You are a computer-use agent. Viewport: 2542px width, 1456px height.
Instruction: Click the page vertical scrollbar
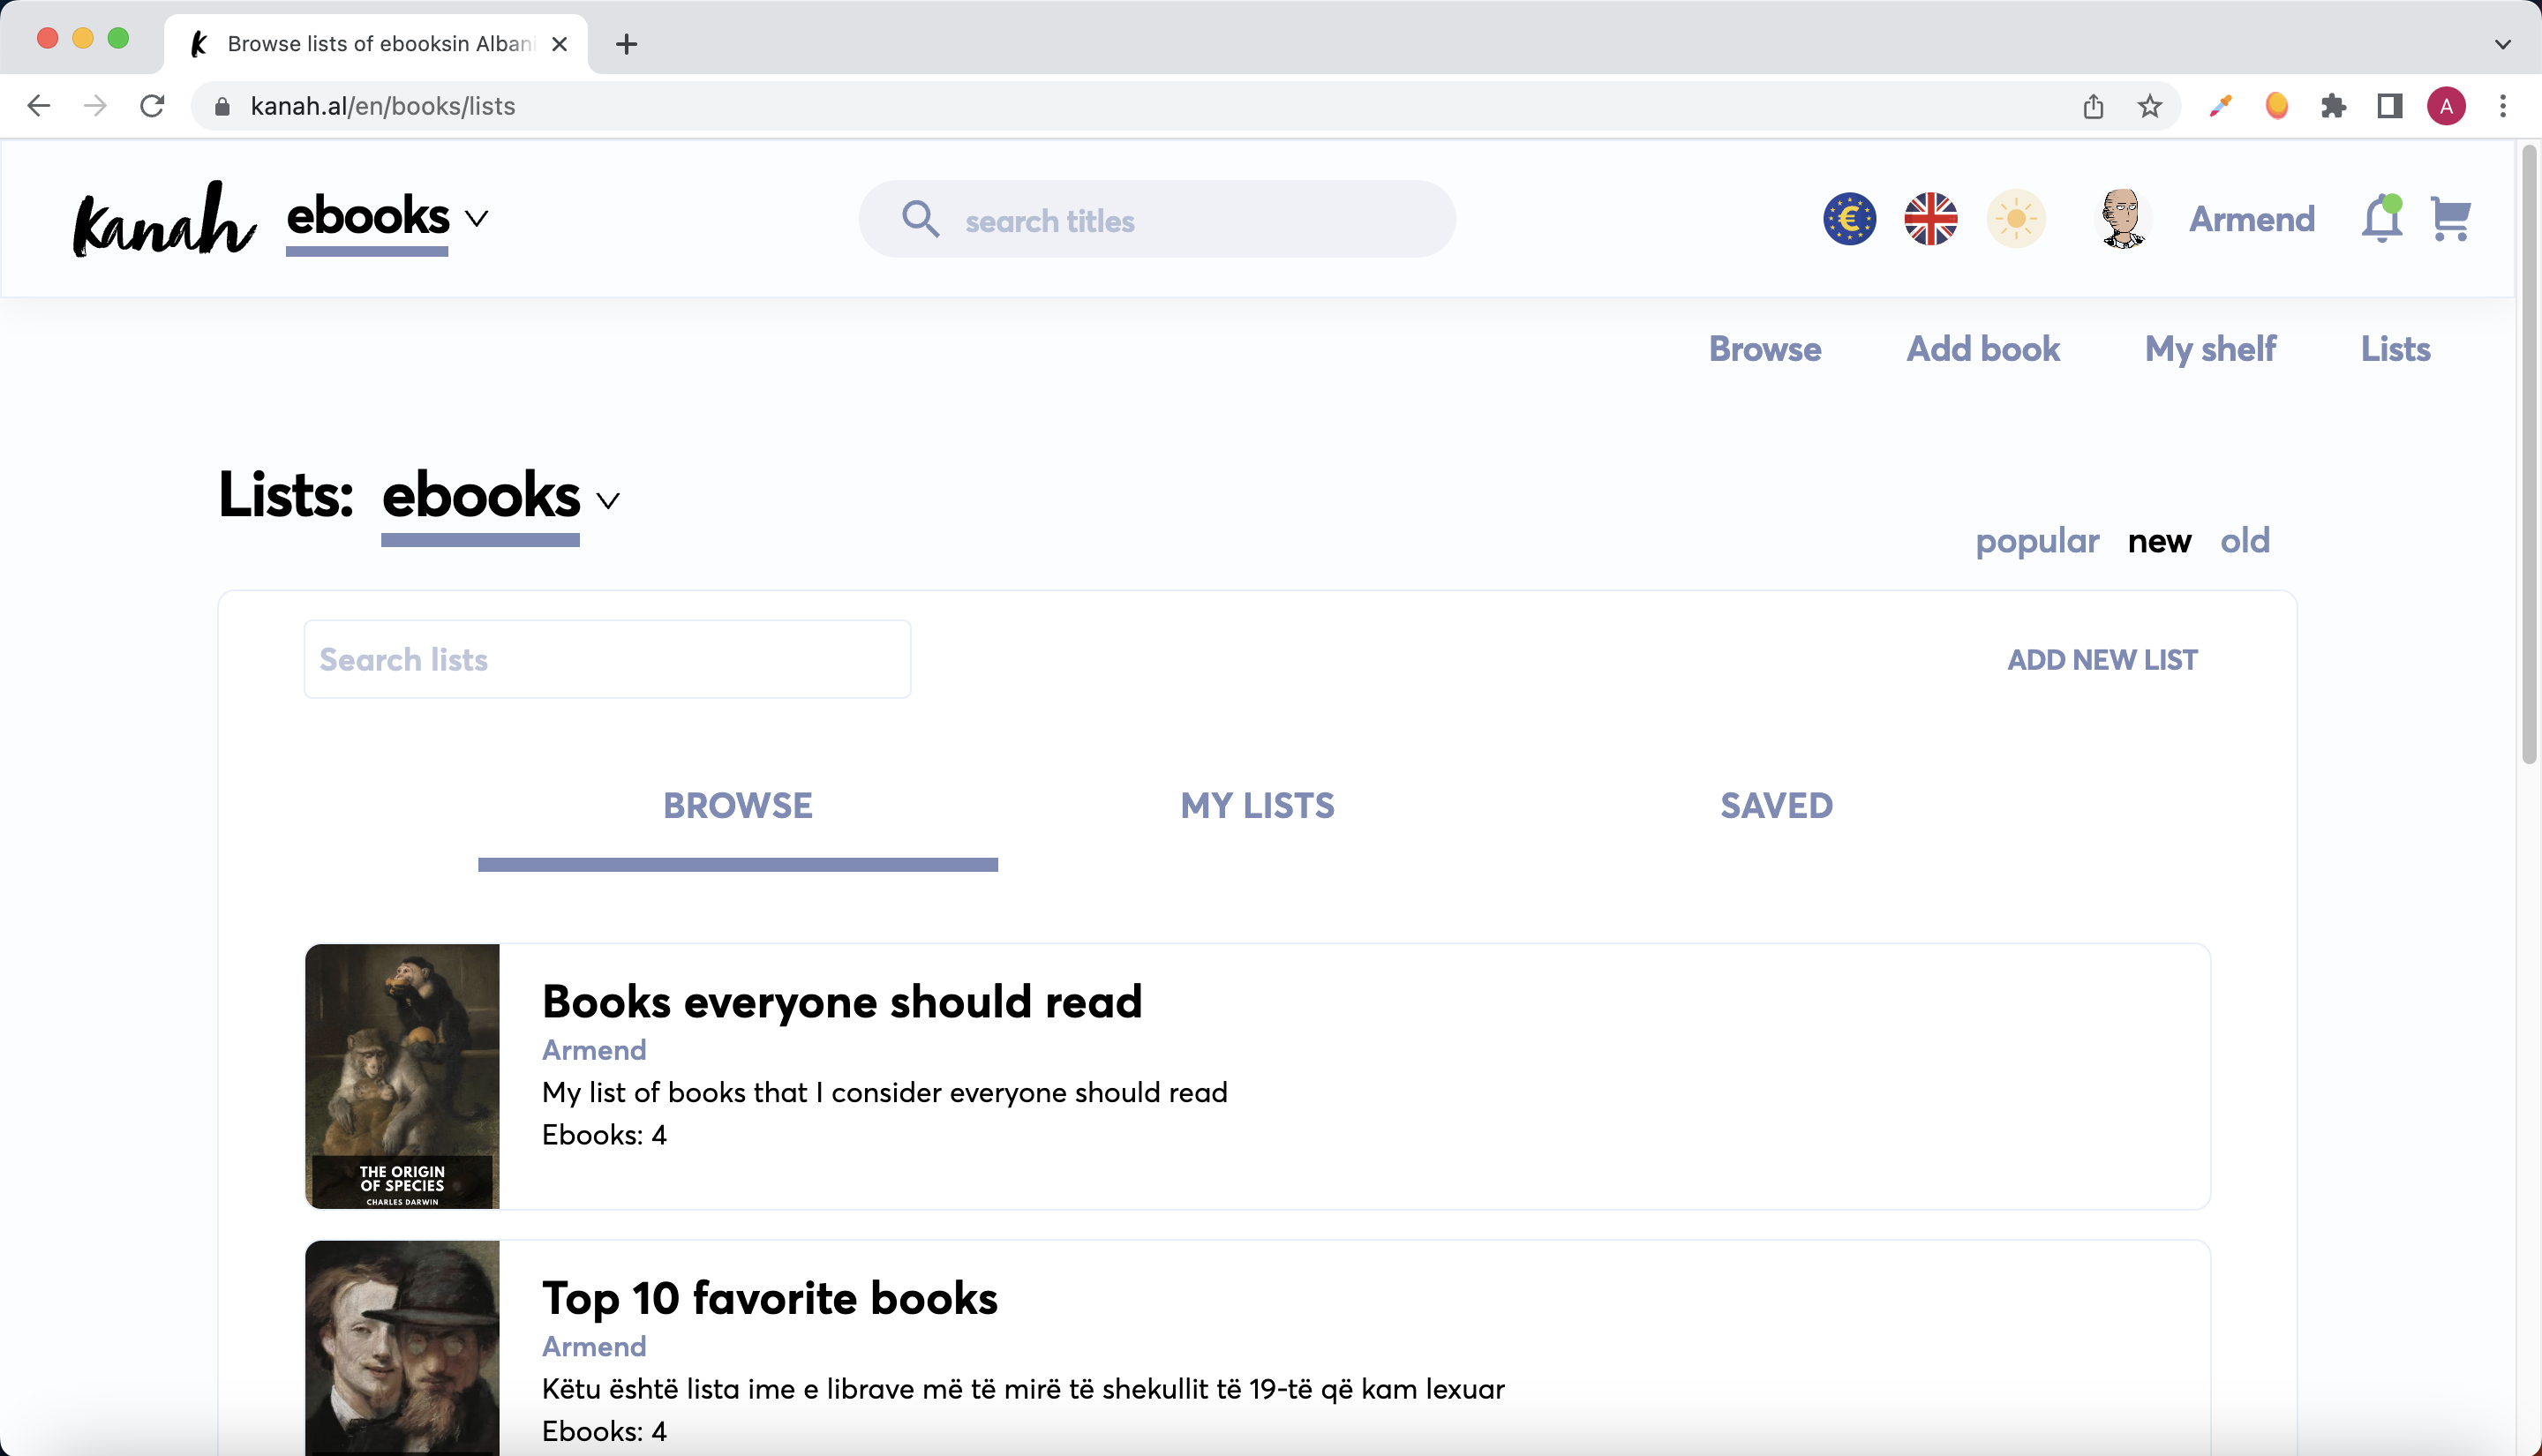[2528, 455]
